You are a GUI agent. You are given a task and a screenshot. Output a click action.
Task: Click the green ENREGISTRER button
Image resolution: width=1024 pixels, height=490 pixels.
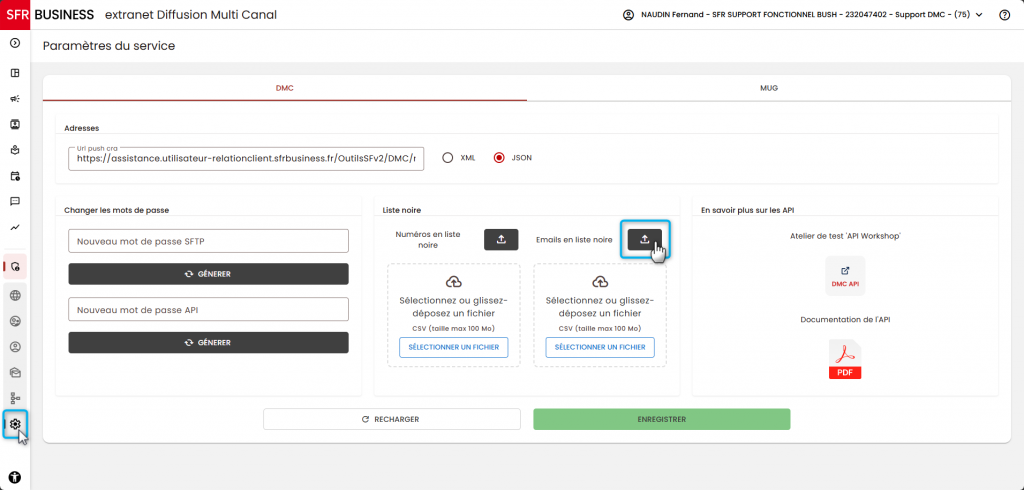(662, 419)
